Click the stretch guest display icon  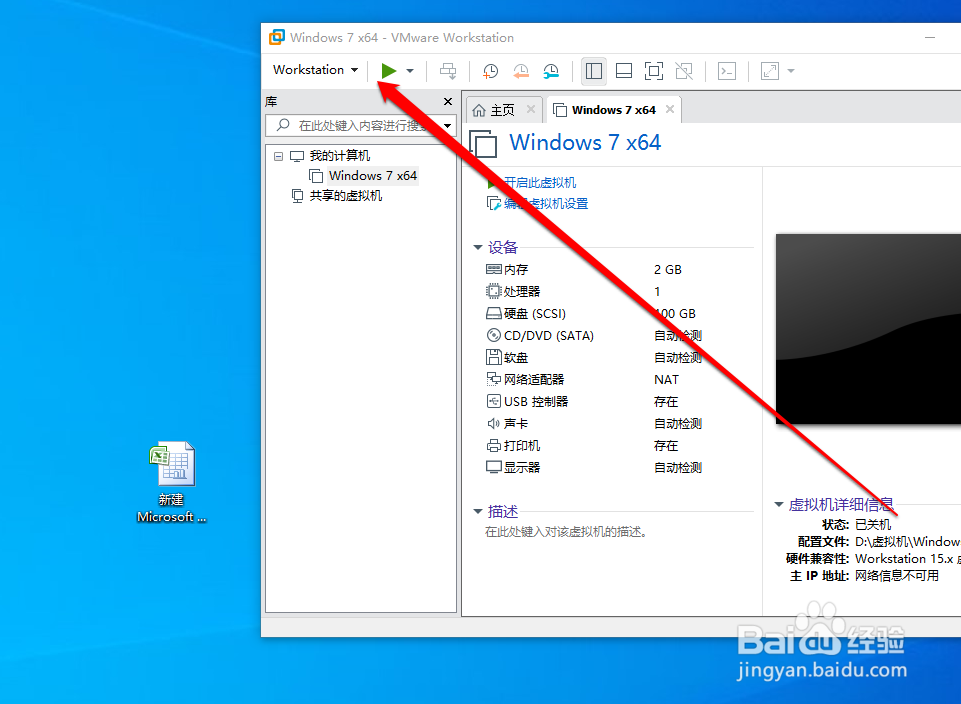[x=770, y=71]
